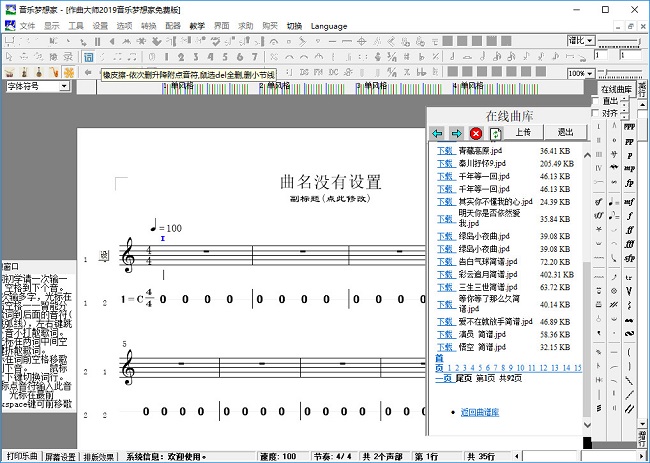Download 绿岛小夜曲.jpd via first 下载 link
Screen dimensions: 650x463
coord(445,236)
